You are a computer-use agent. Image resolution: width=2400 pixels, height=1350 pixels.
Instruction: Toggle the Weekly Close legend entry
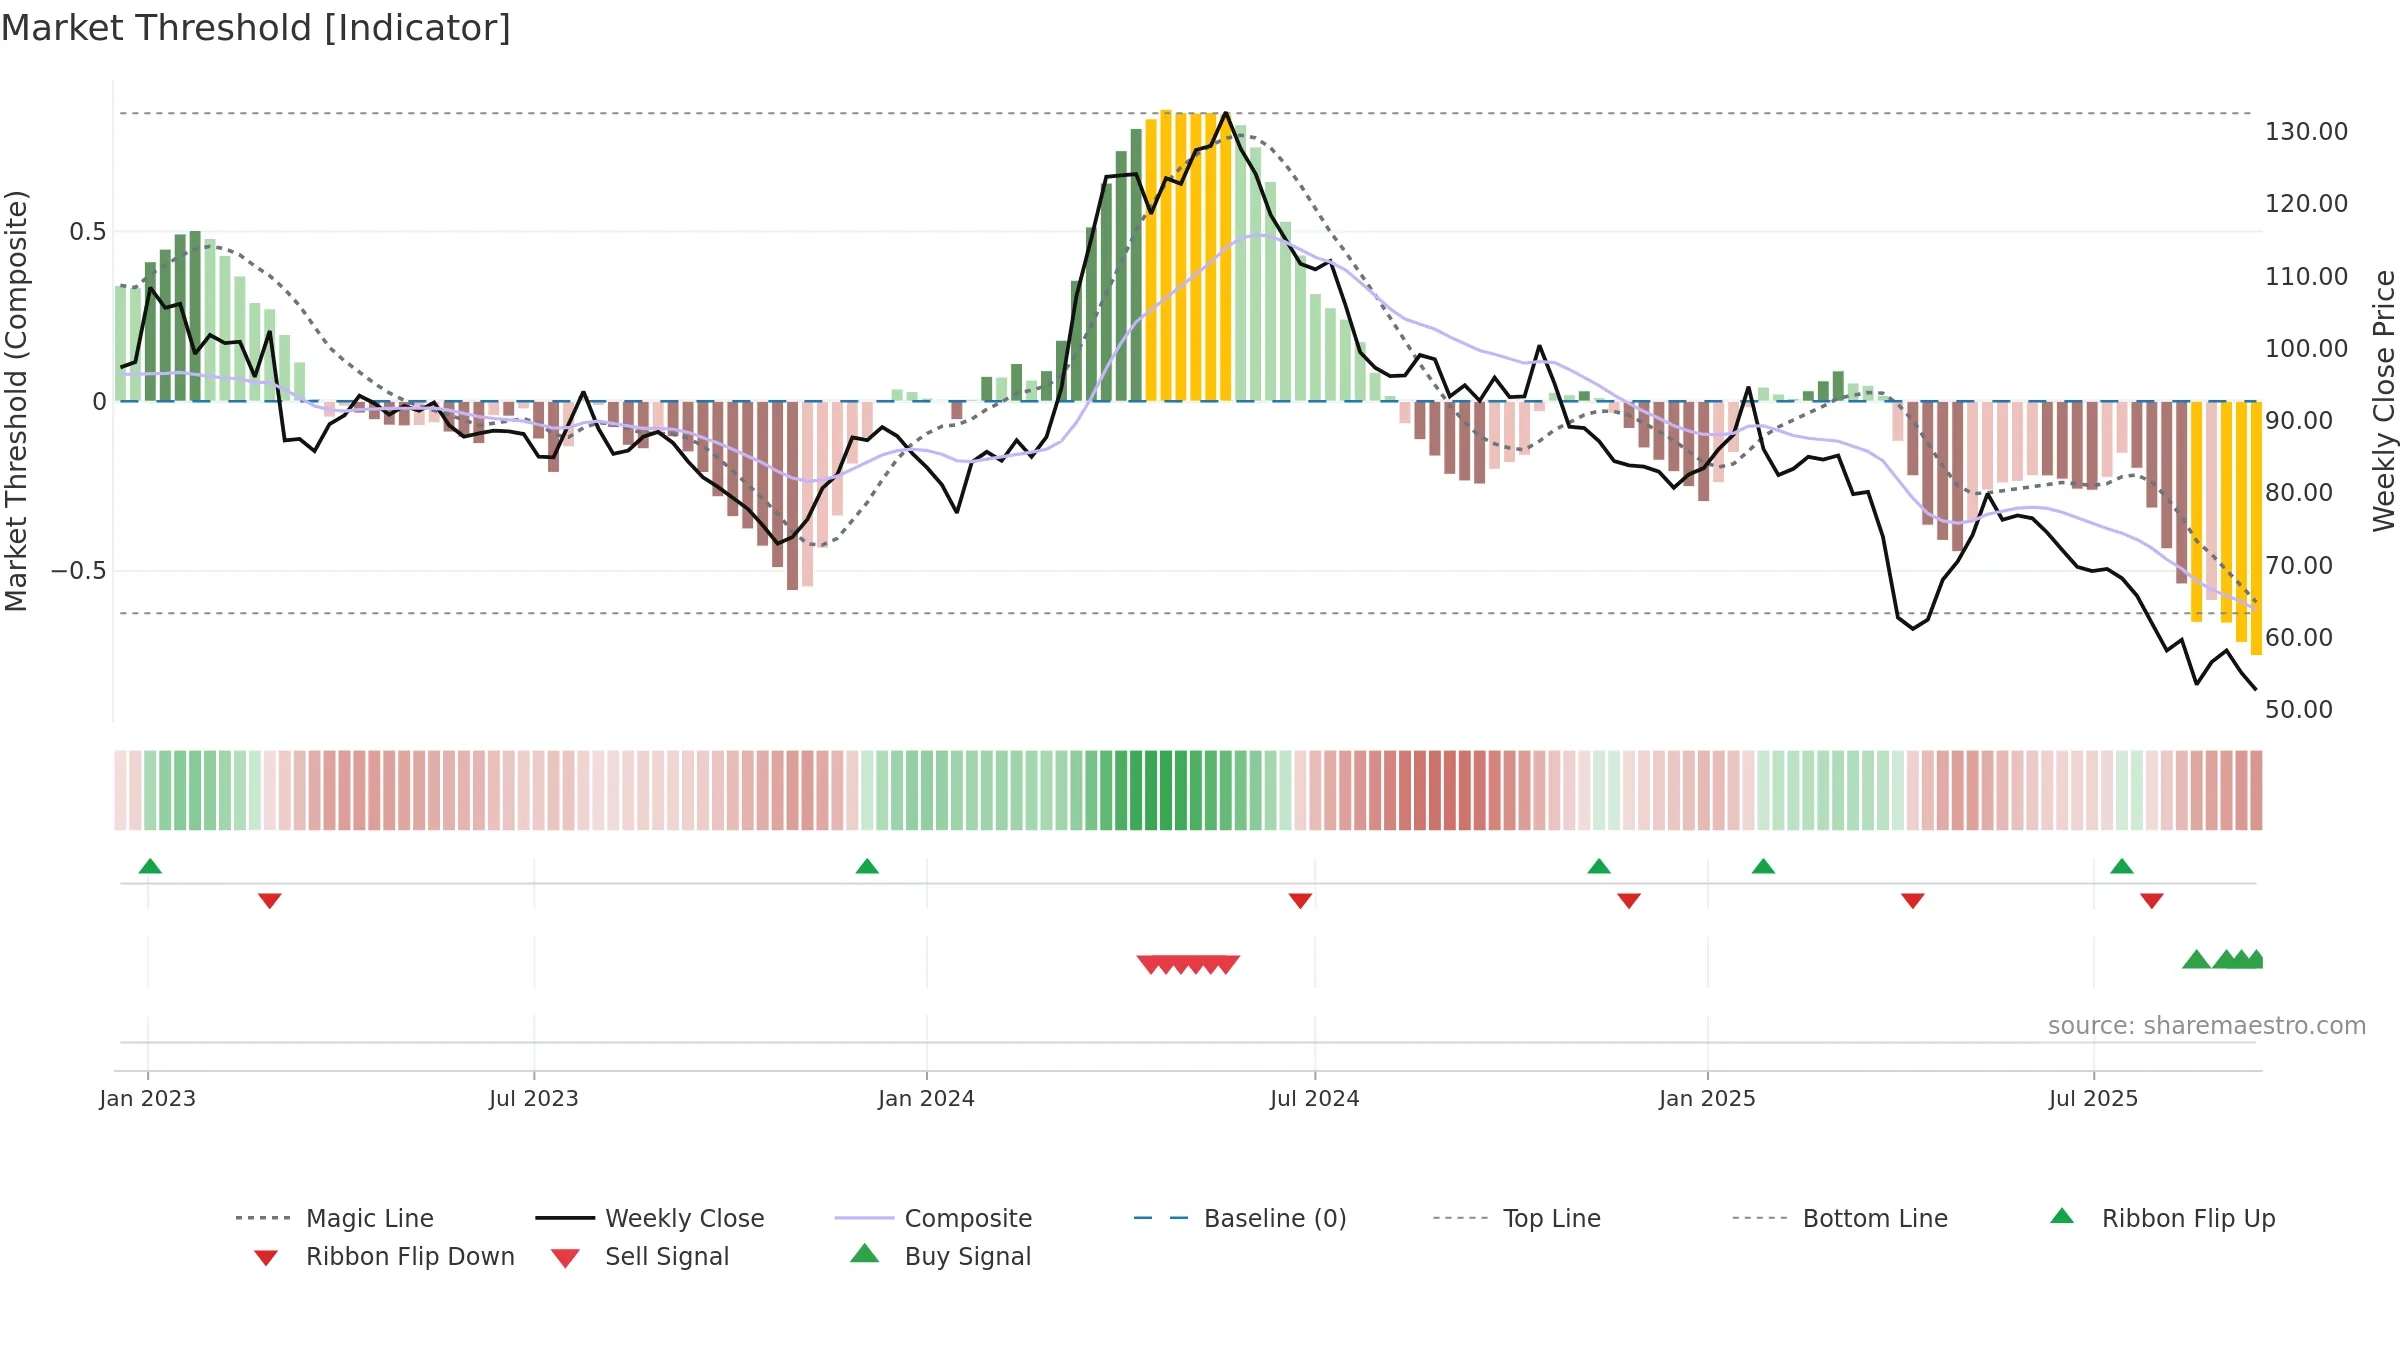650,1218
